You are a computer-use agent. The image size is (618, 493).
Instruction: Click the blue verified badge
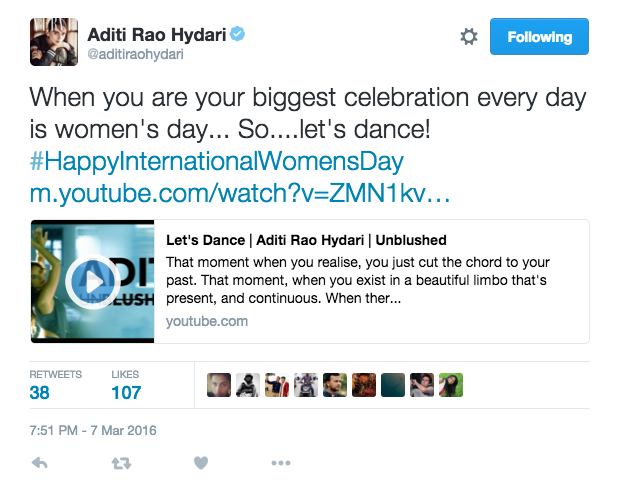(x=238, y=35)
